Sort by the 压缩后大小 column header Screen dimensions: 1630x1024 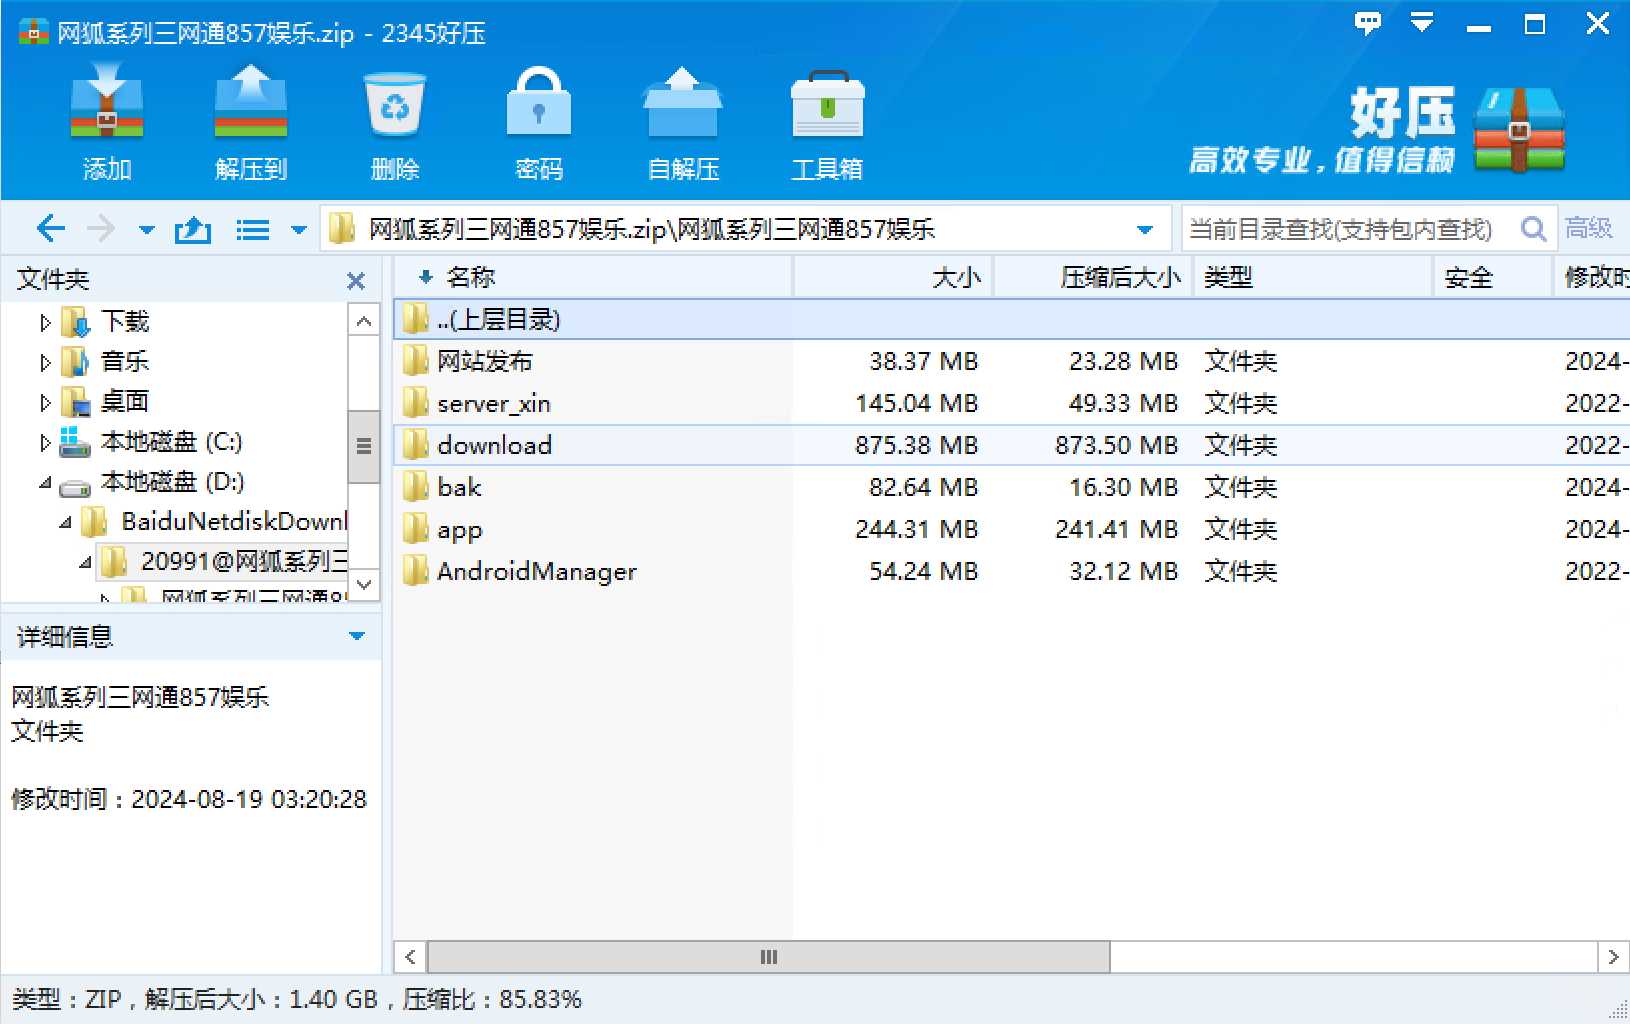coord(1119,277)
